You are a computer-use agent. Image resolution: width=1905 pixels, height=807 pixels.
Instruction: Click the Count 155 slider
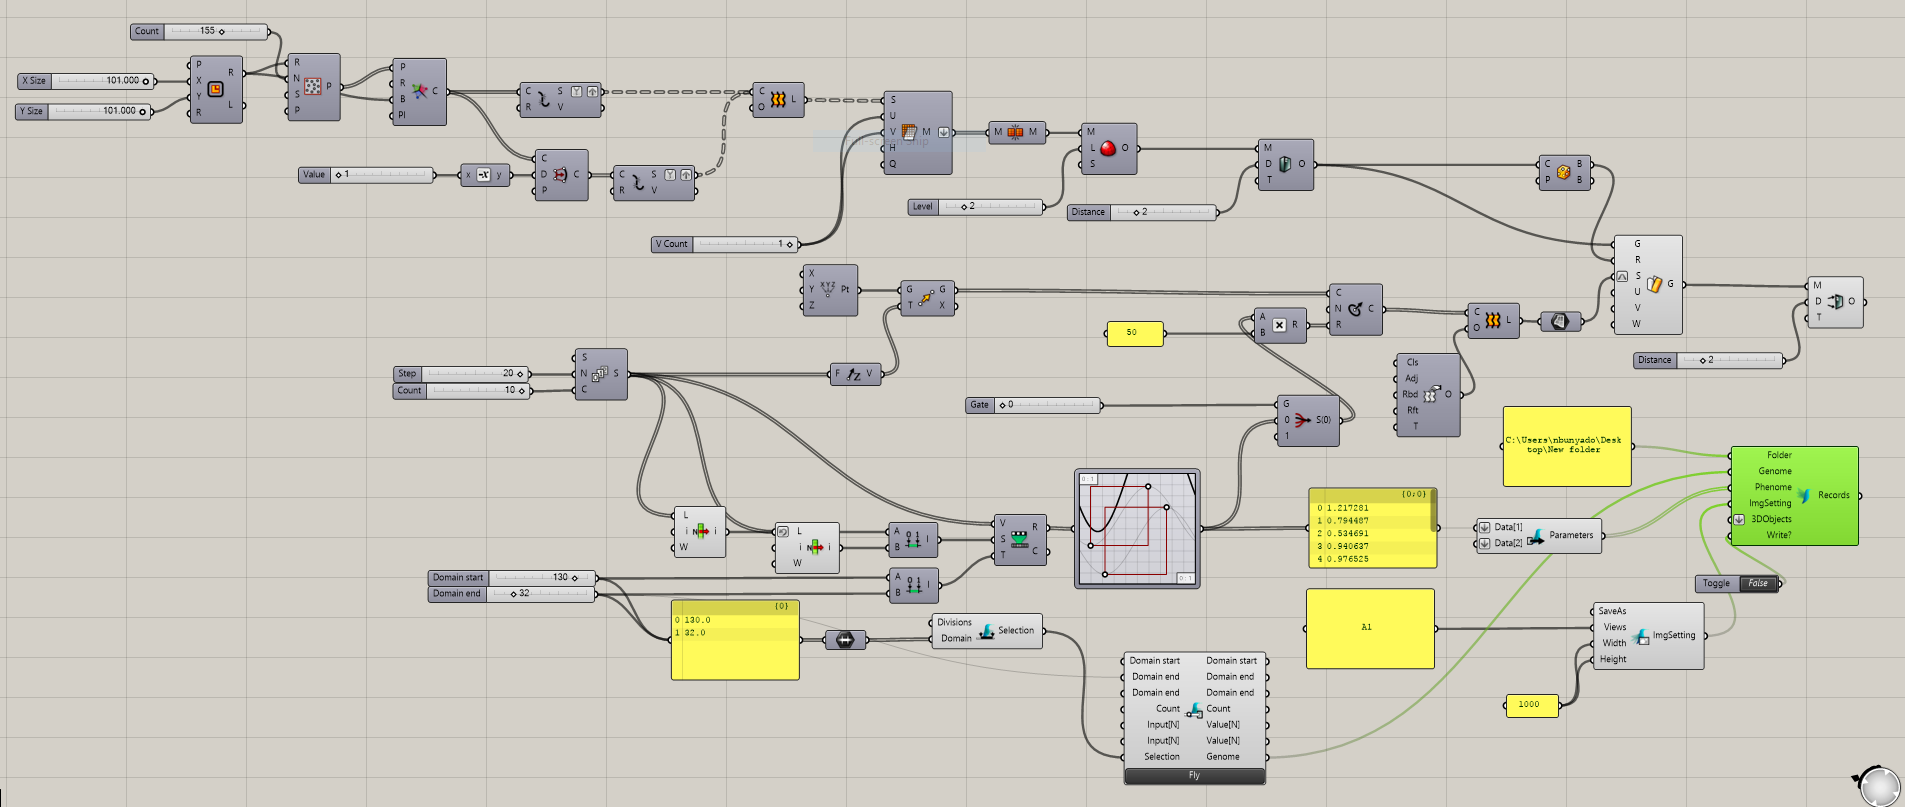point(215,31)
